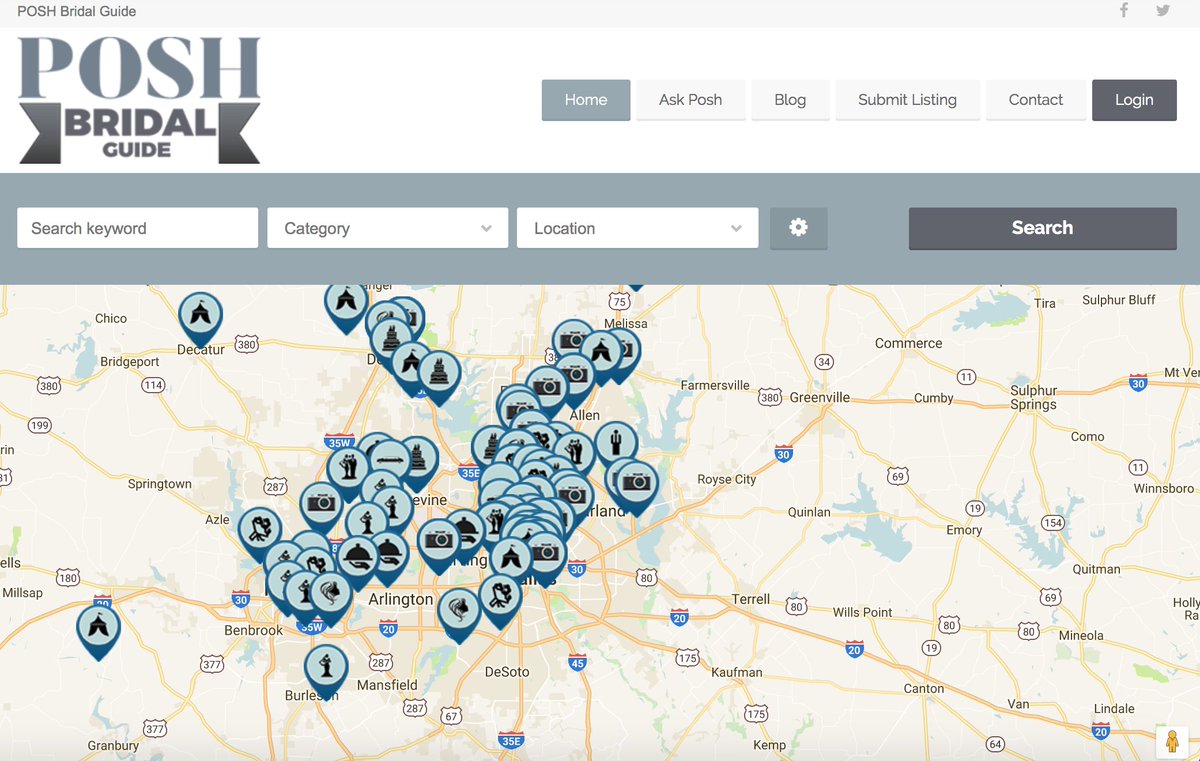The image size is (1200, 761).
Task: Select the hairstyle marker north of DeSoto
Action: [x=459, y=612]
